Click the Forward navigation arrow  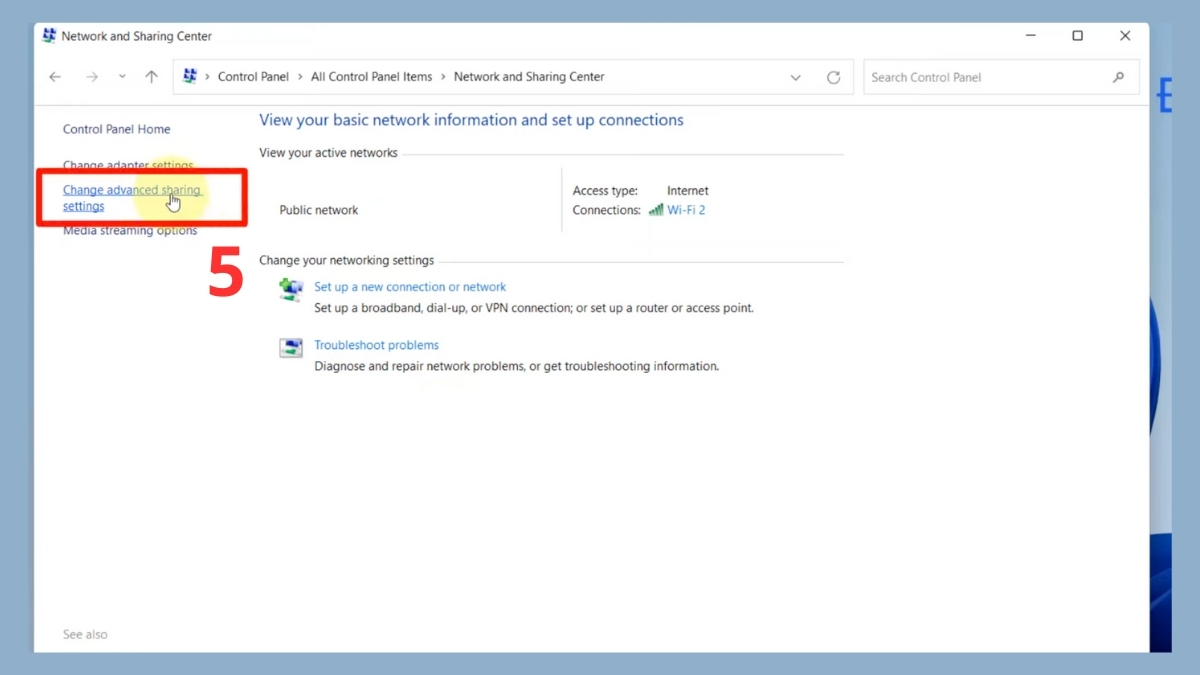(91, 77)
